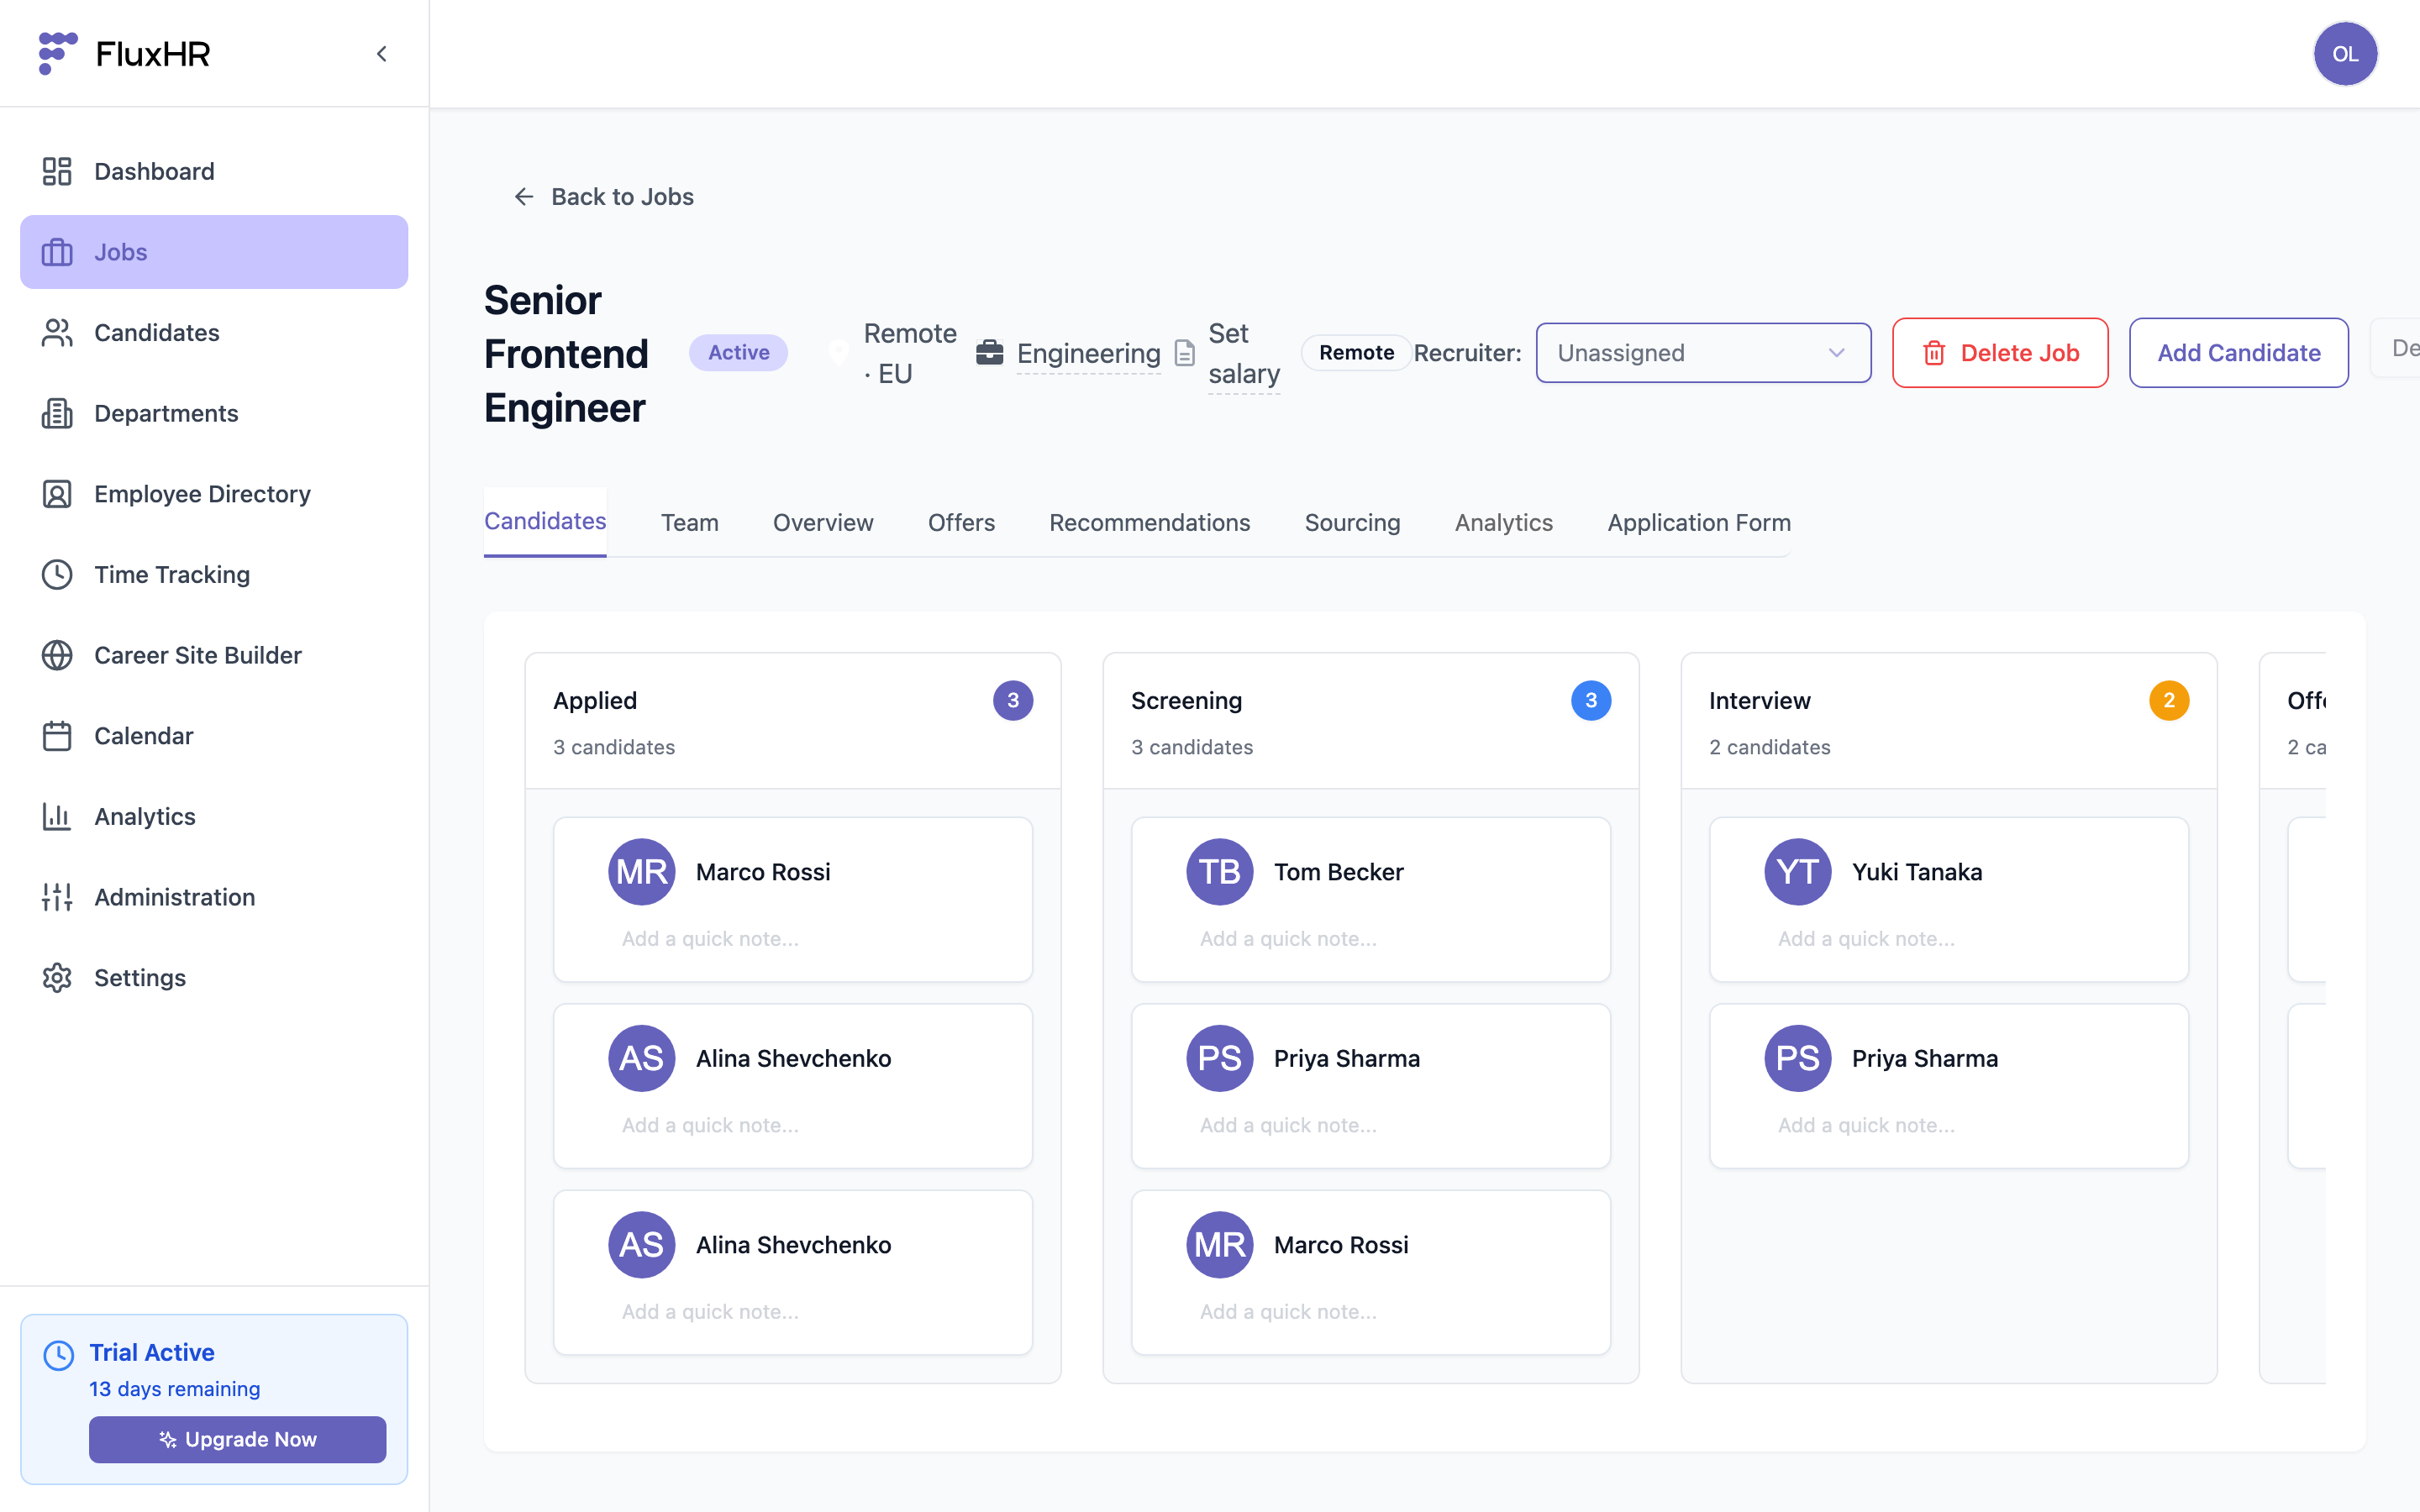The height and width of the screenshot is (1512, 2420).
Task: Click the Career Site Builder globe icon
Action: pyautogui.click(x=57, y=655)
